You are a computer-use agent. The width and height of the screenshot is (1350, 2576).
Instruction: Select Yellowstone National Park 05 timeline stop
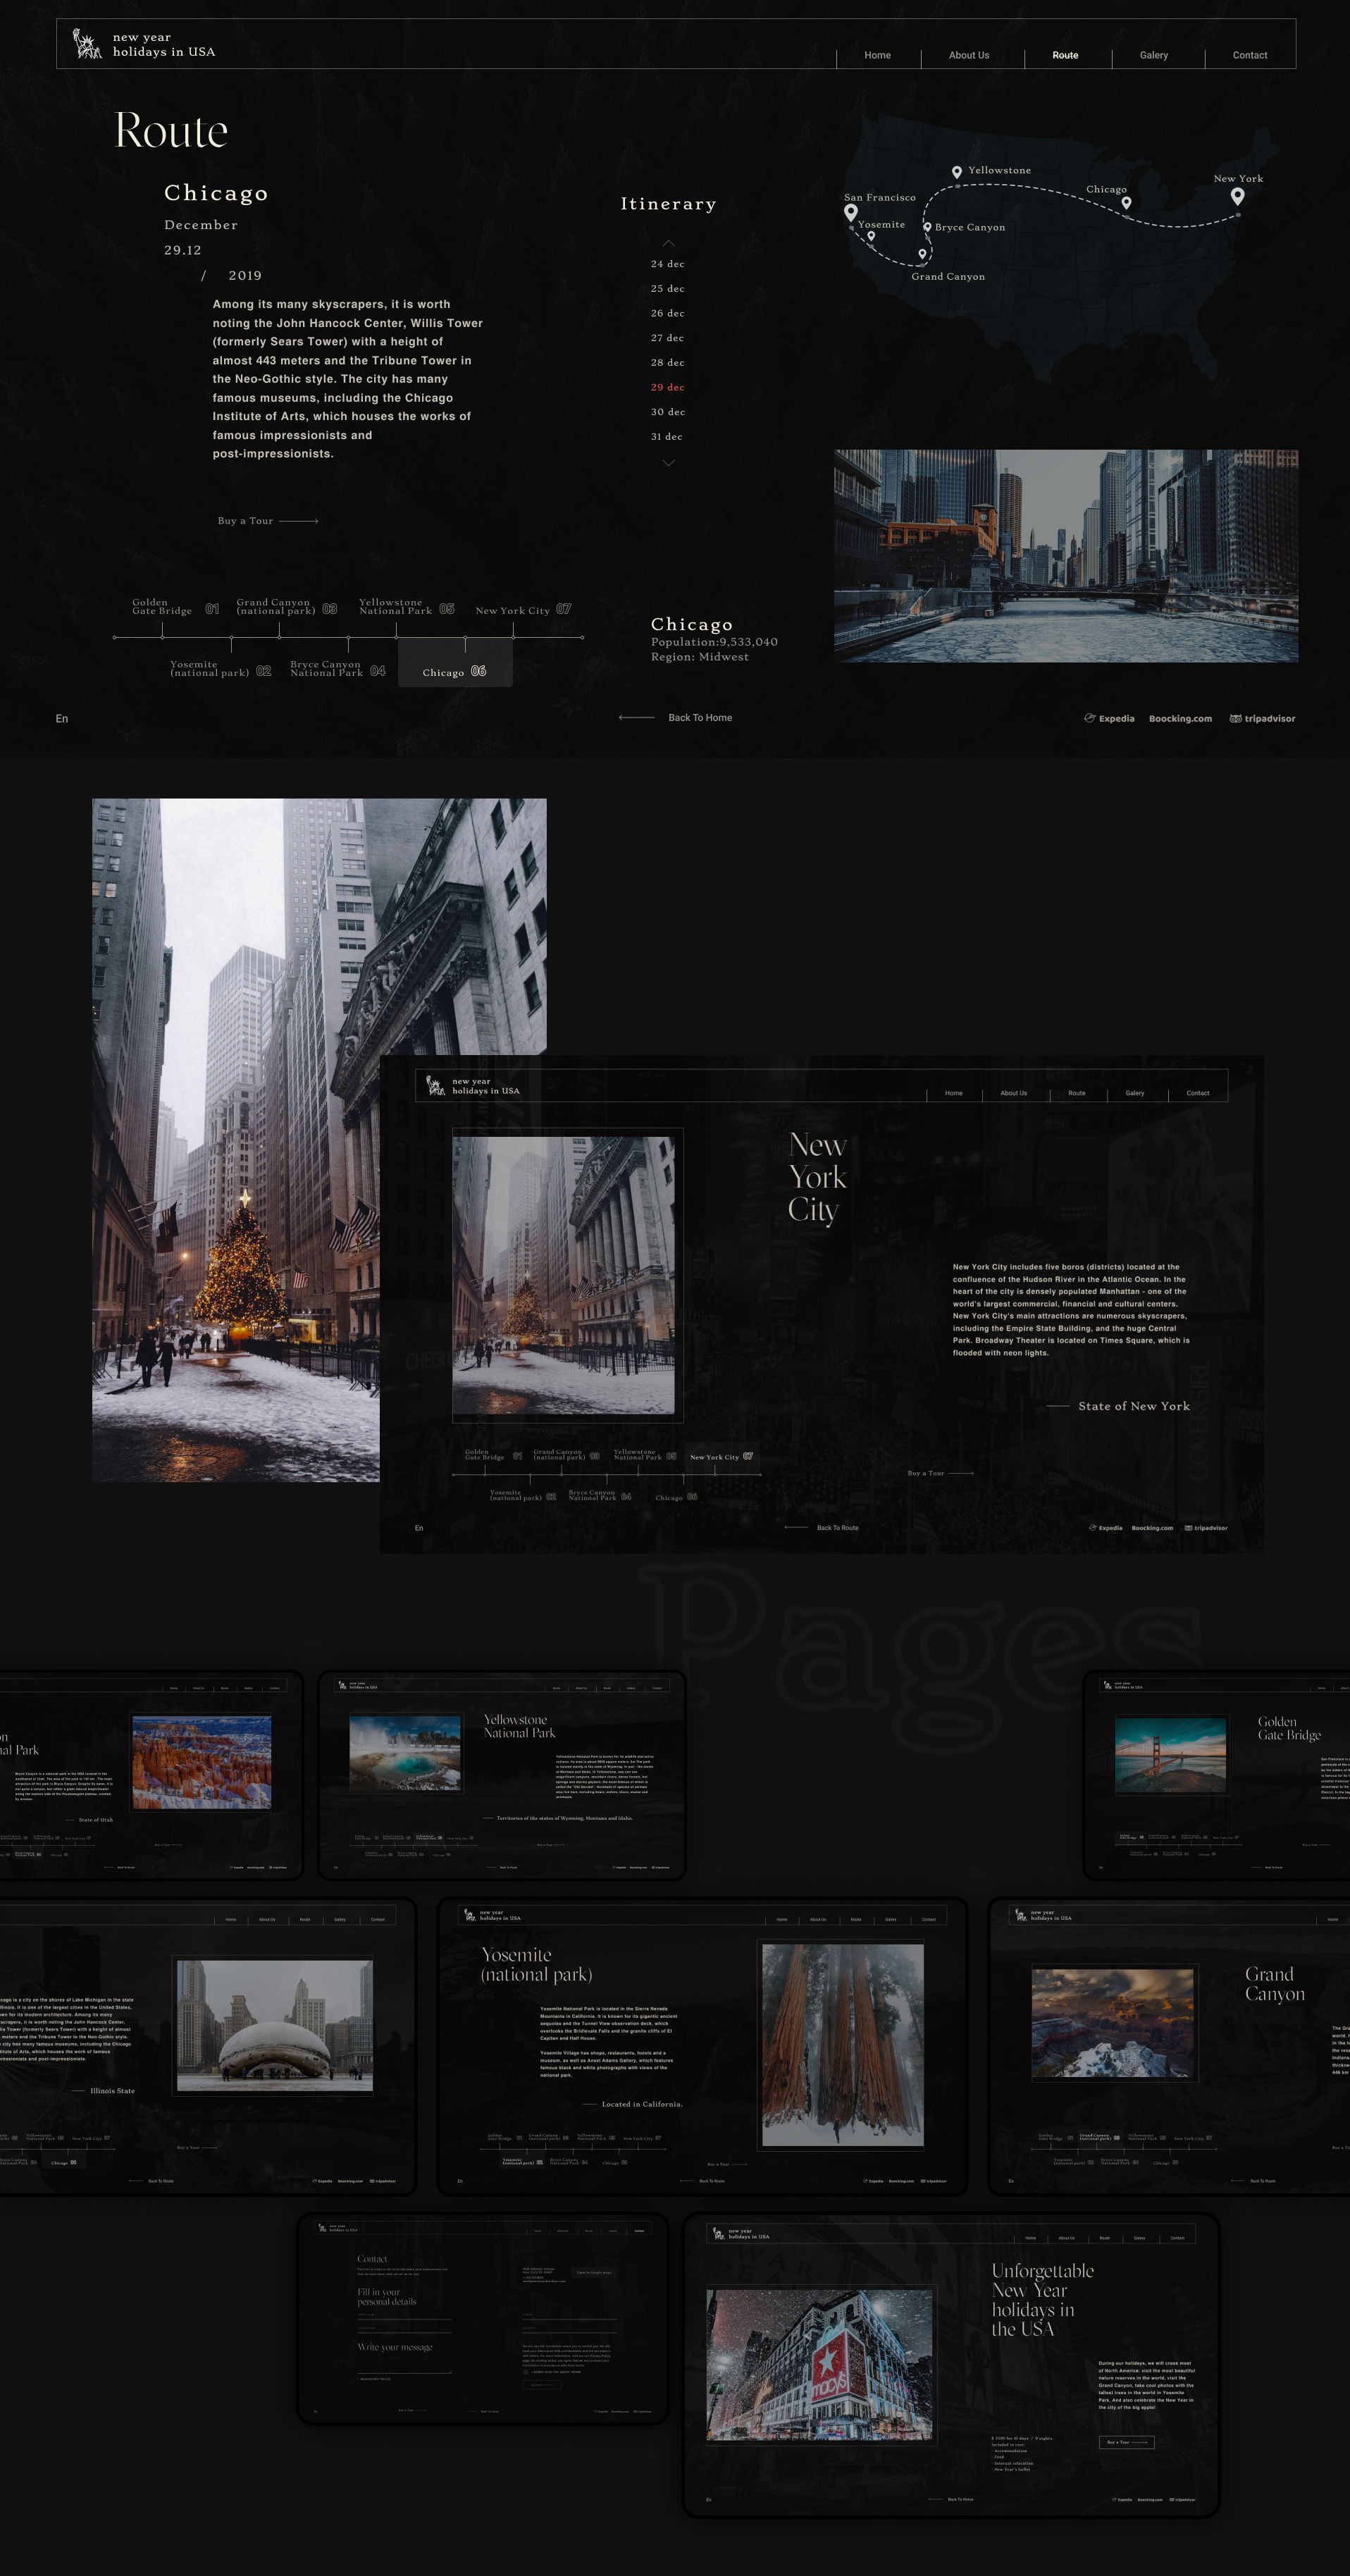pyautogui.click(x=406, y=607)
